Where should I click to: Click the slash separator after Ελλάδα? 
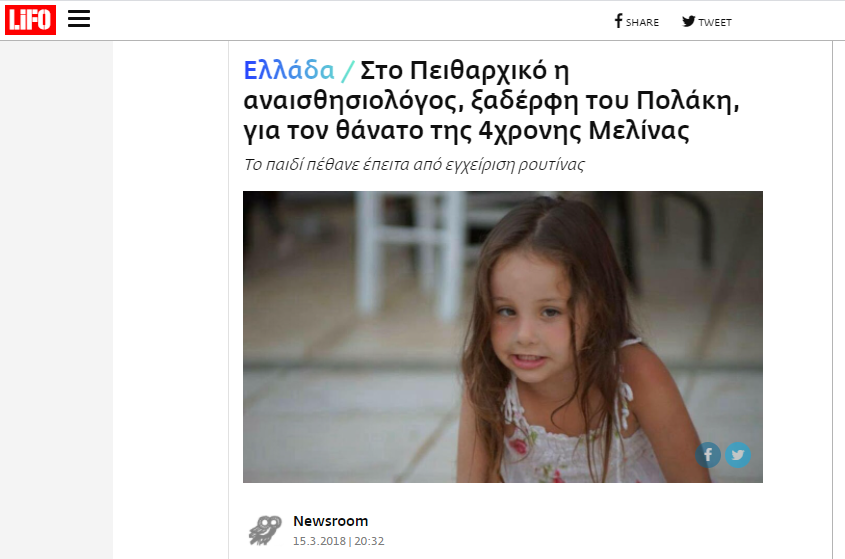348,71
